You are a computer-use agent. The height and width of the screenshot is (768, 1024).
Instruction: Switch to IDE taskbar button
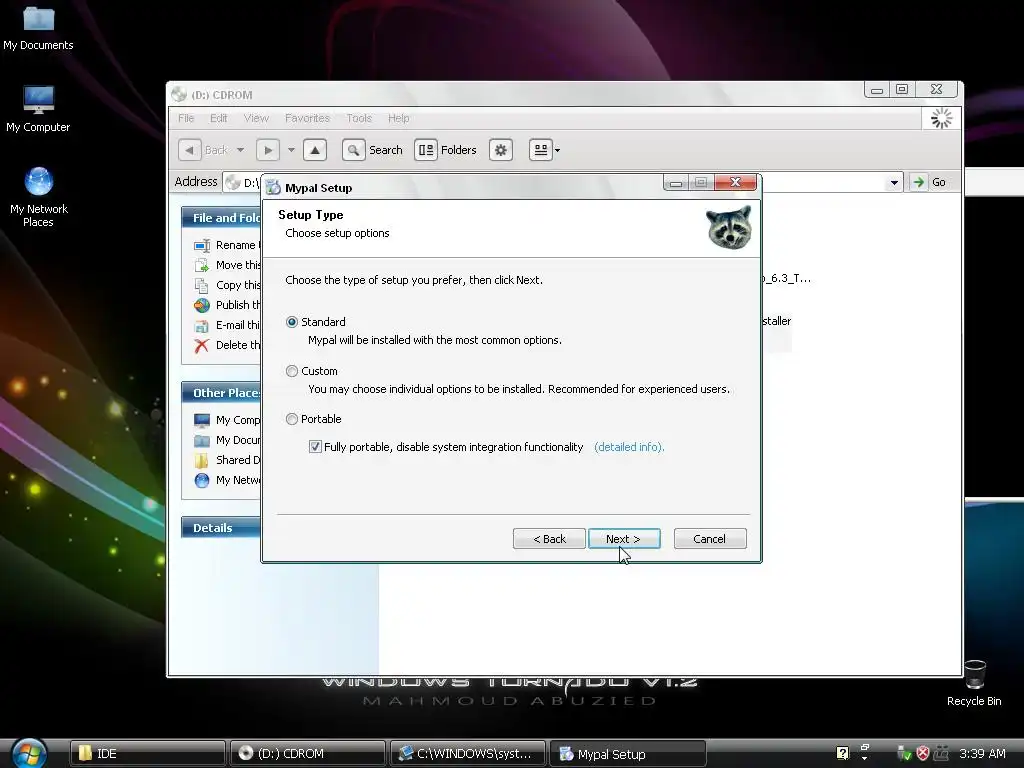pos(148,754)
